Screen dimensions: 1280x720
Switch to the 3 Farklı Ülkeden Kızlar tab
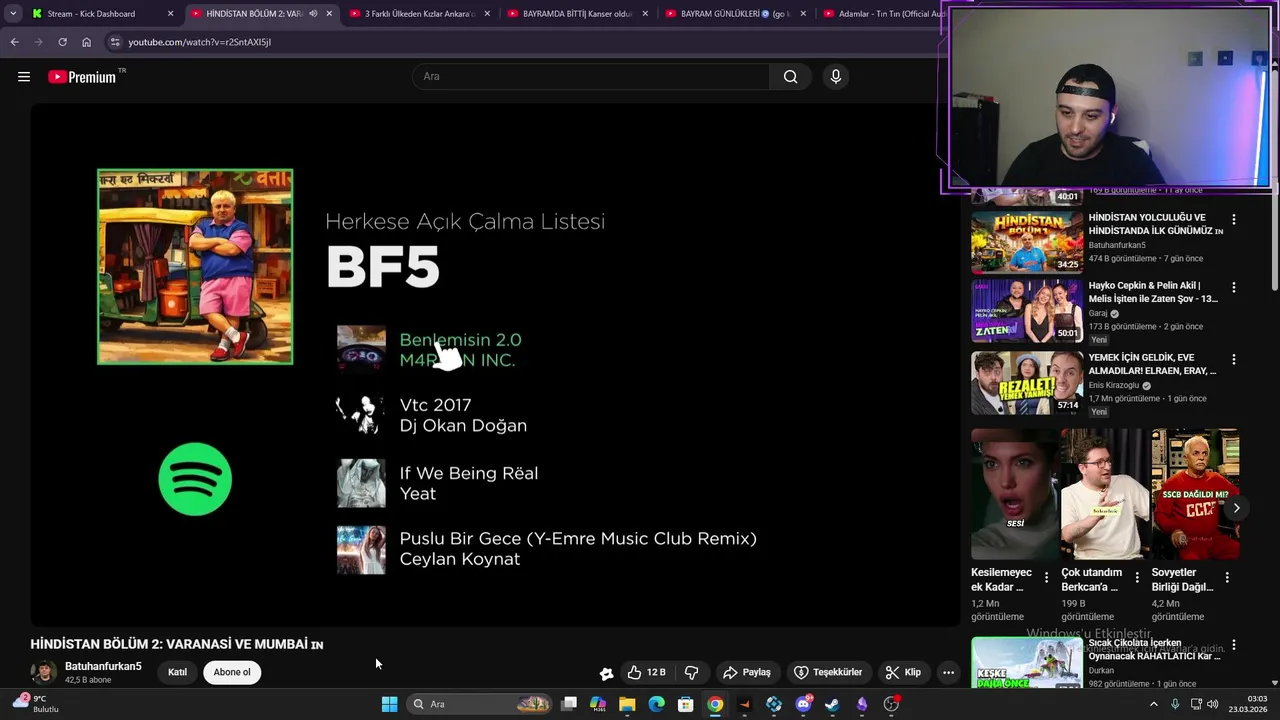(x=418, y=14)
